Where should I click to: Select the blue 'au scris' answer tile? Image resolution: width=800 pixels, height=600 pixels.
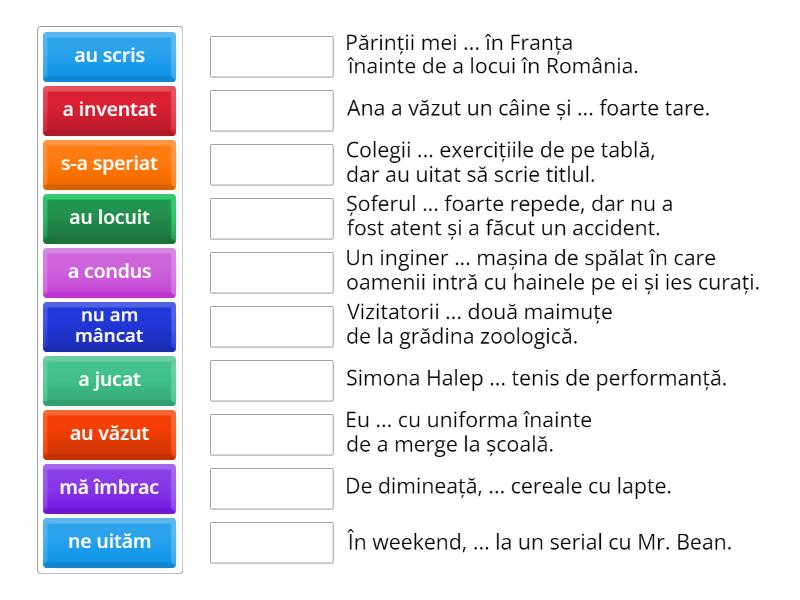(x=109, y=57)
